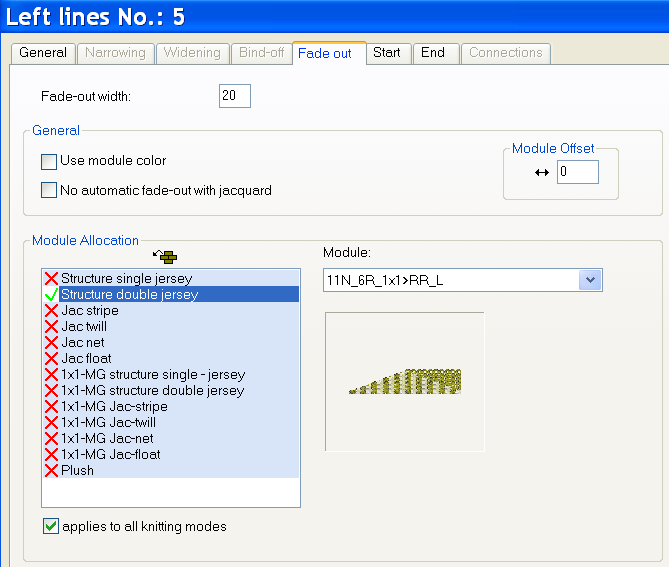
Task: Switch to the General tab
Action: pyautogui.click(x=43, y=53)
